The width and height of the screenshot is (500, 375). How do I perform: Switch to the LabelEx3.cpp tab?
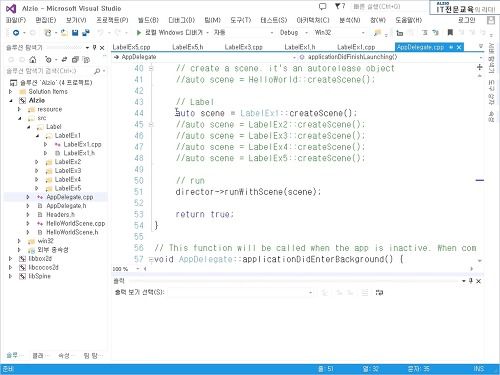click(243, 47)
